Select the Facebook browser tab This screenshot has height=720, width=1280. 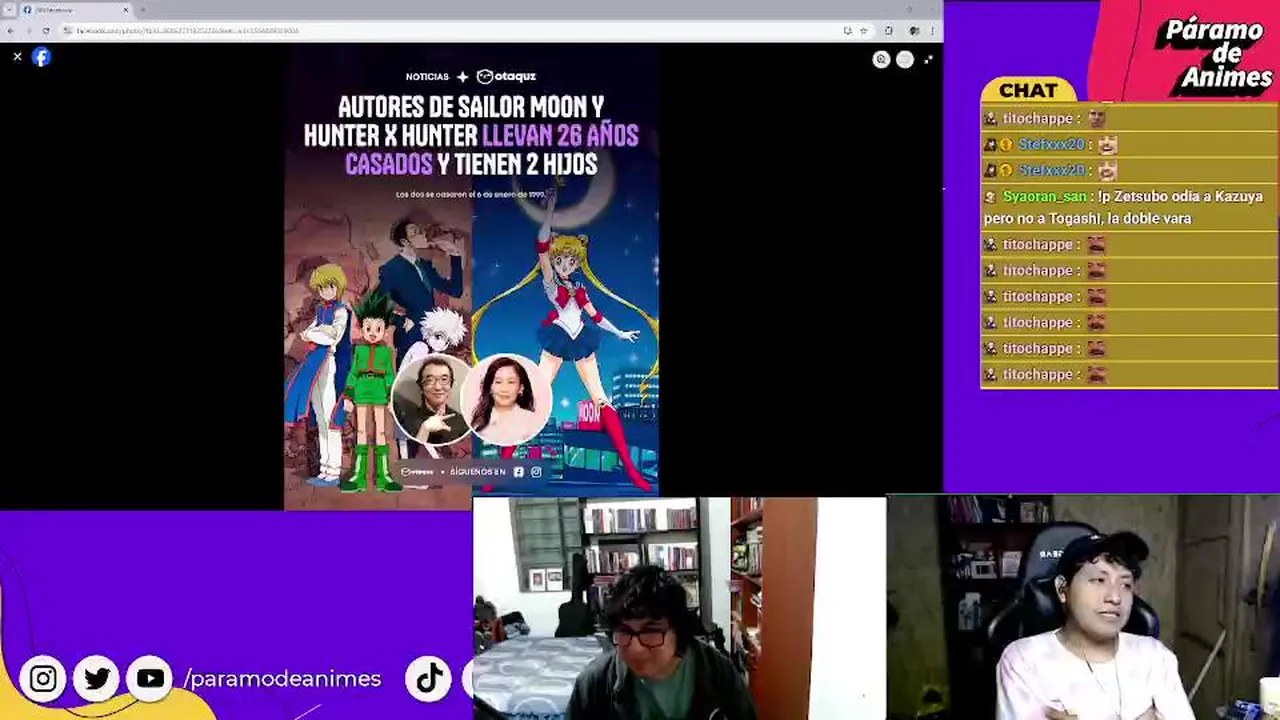75,10
